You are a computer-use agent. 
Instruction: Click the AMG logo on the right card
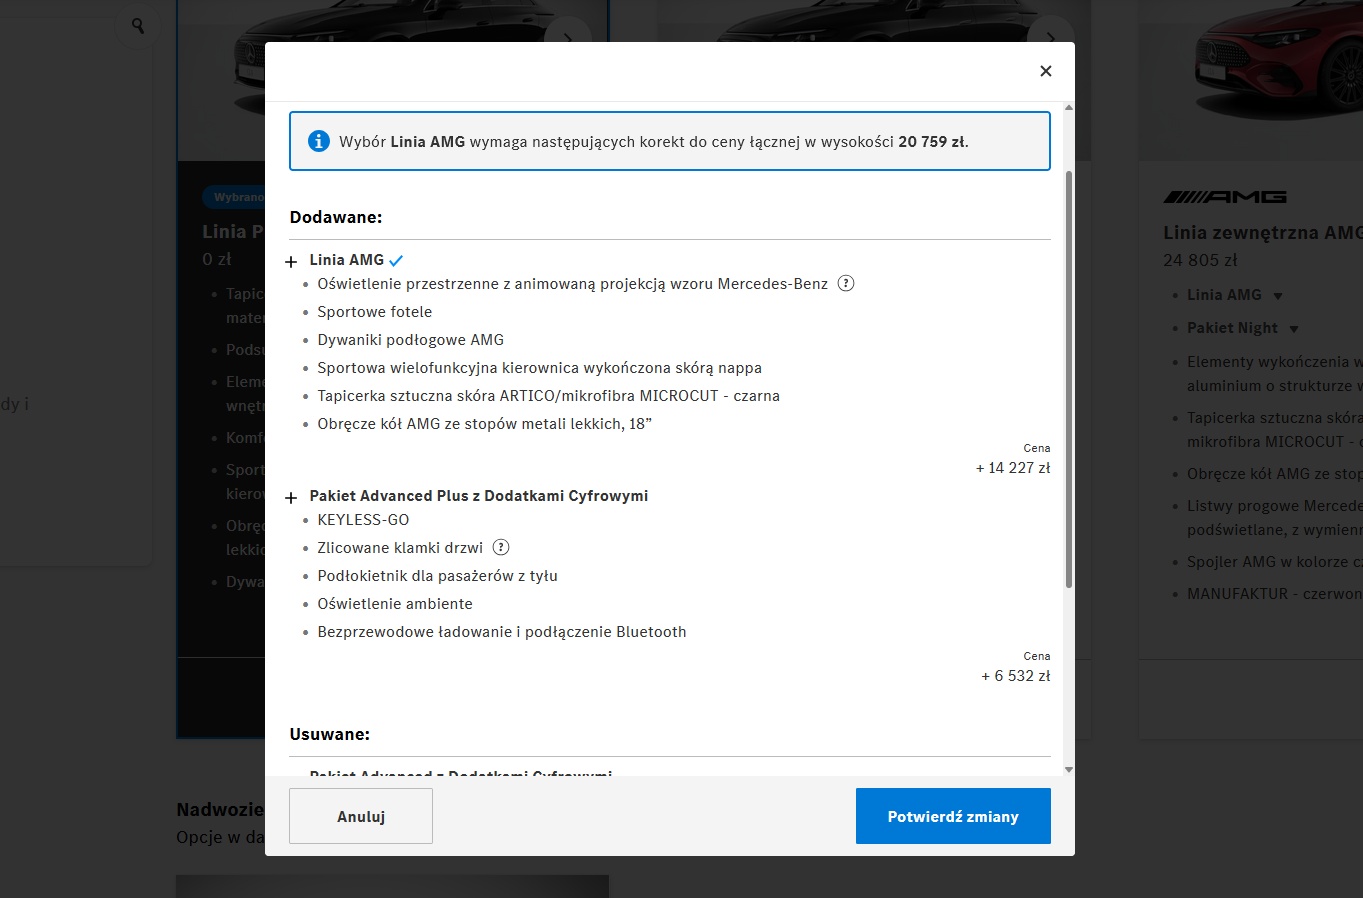click(x=1225, y=197)
